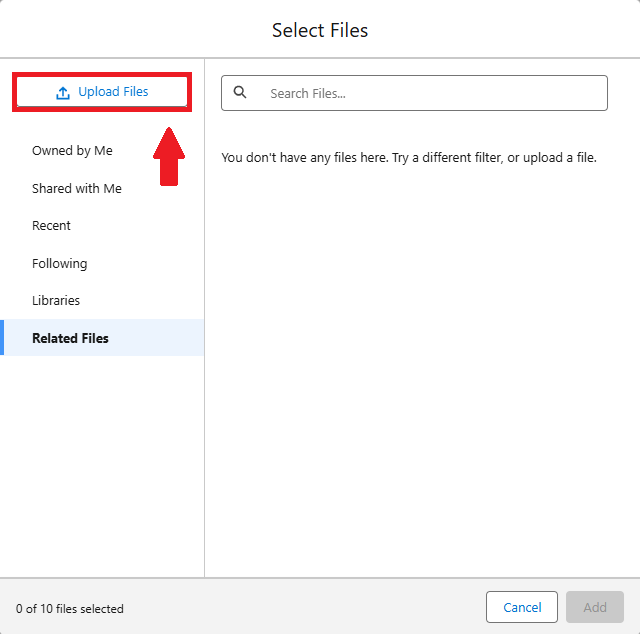Open the Shared with Me filter

click(x=77, y=188)
